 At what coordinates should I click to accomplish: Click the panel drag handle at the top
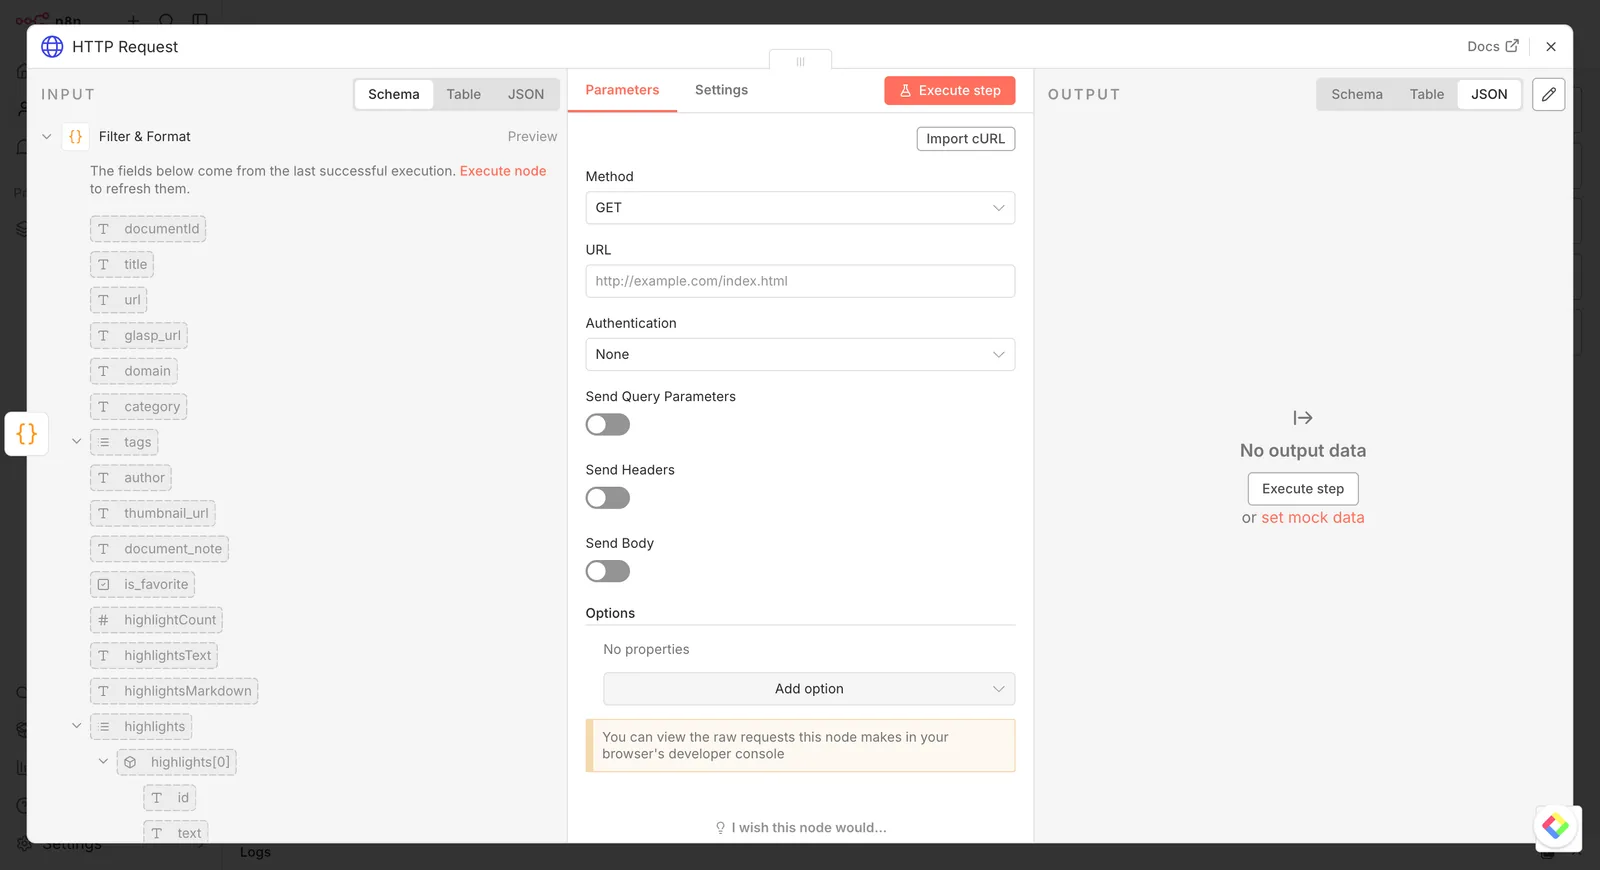pos(800,61)
